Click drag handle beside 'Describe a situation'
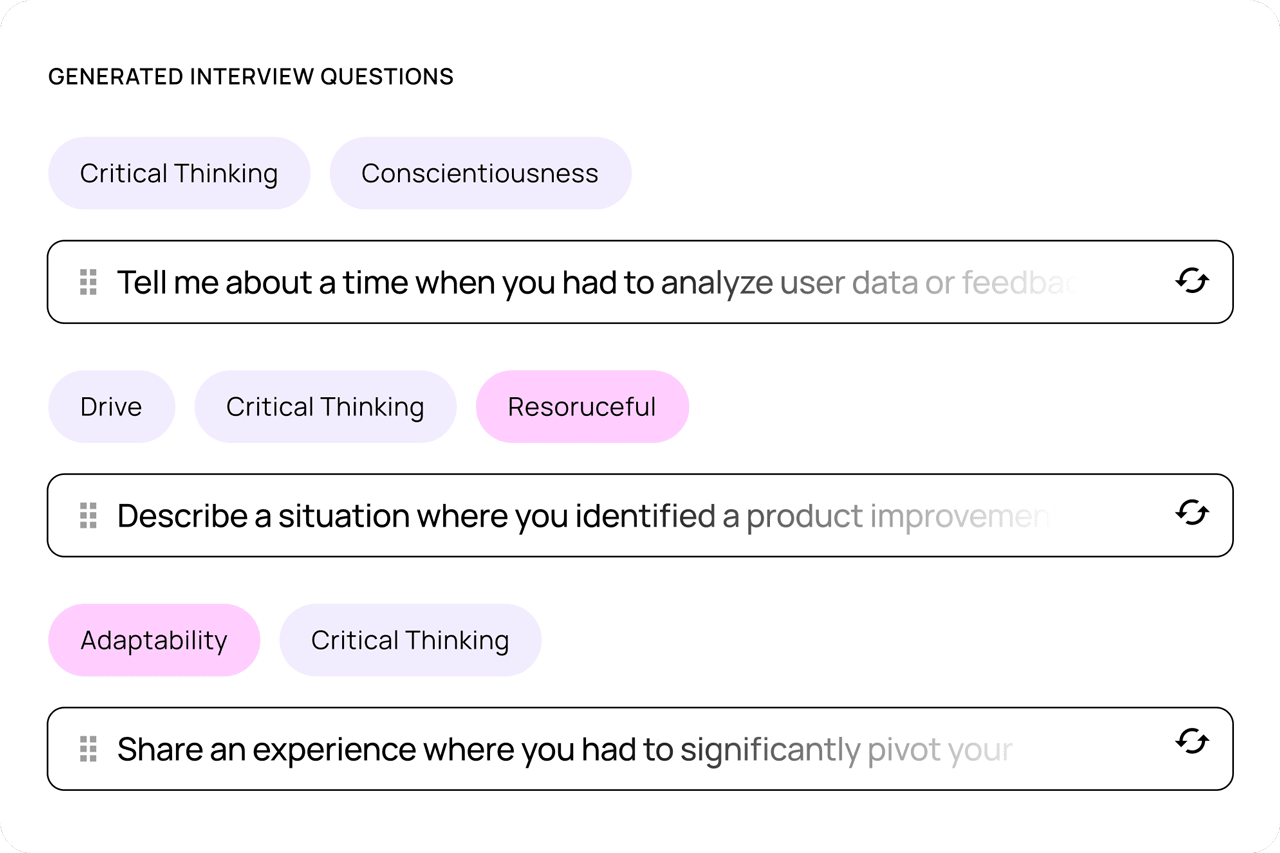The width and height of the screenshot is (1280, 853). tap(88, 516)
